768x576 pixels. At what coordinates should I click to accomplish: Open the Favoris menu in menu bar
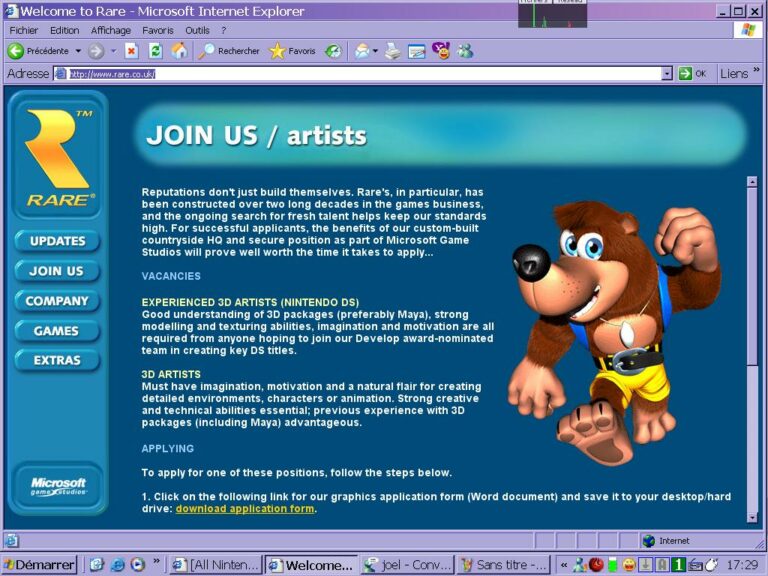(158, 30)
